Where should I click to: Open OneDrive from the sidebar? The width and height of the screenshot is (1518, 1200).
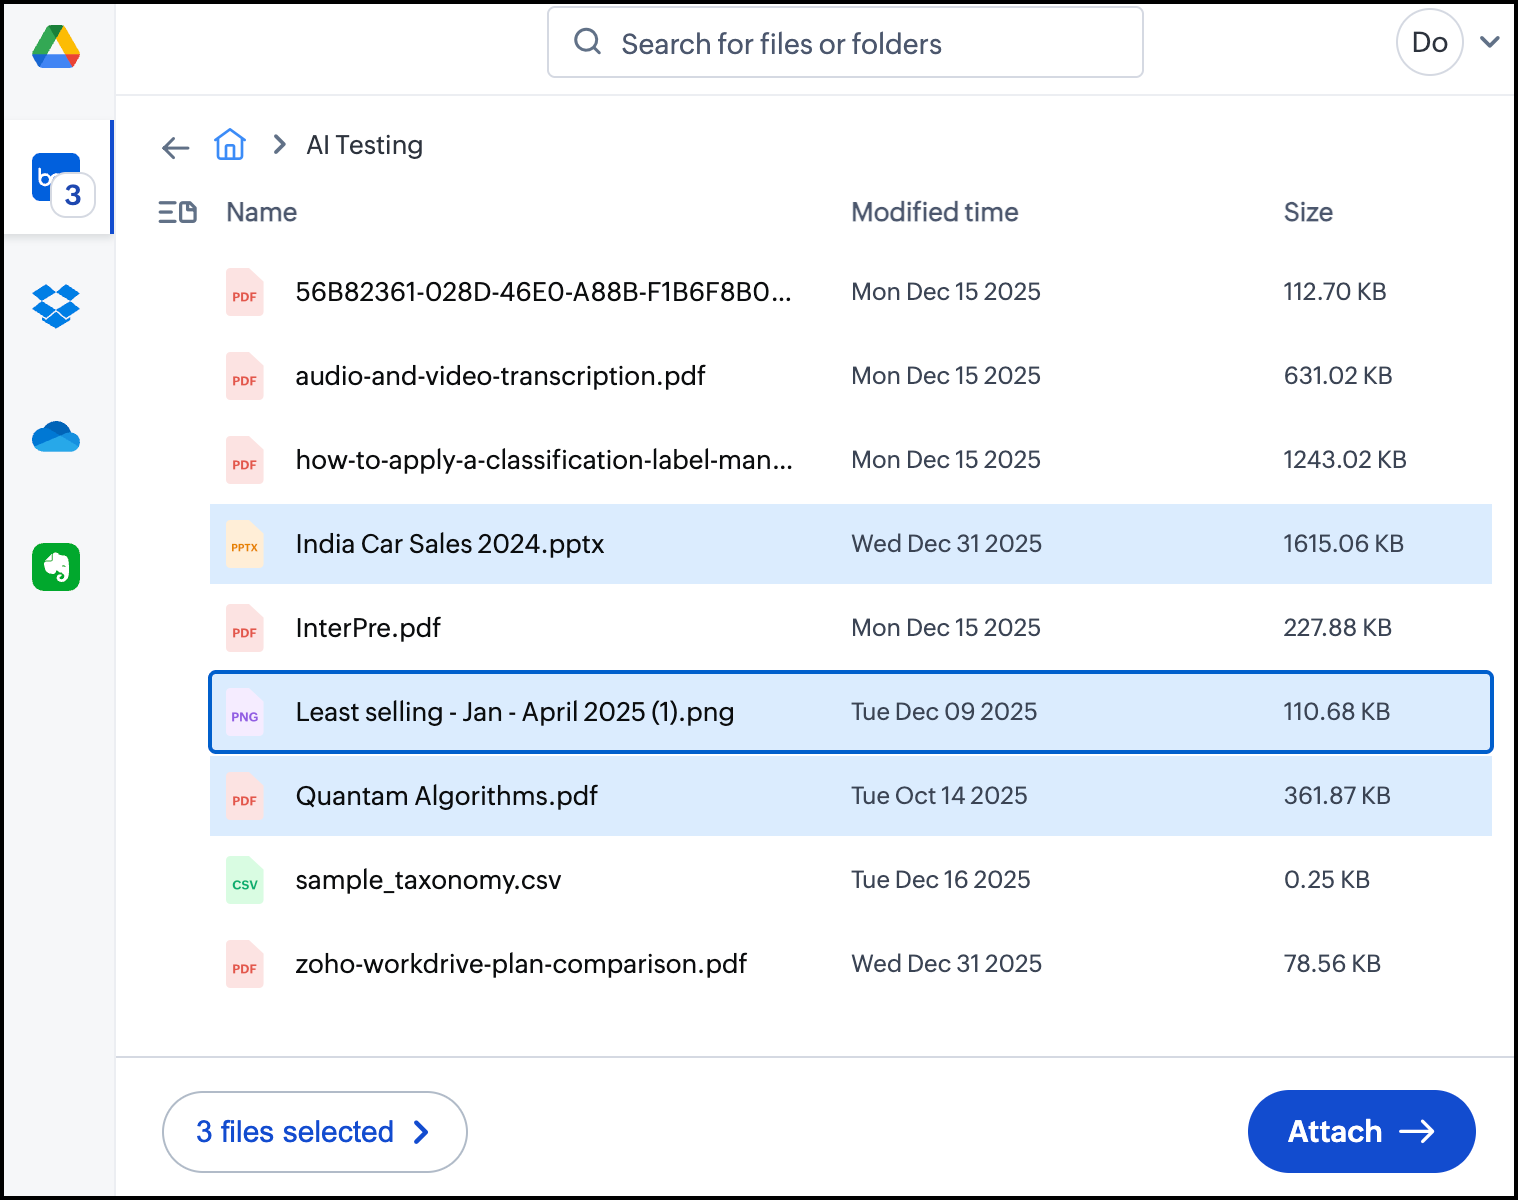pos(56,437)
